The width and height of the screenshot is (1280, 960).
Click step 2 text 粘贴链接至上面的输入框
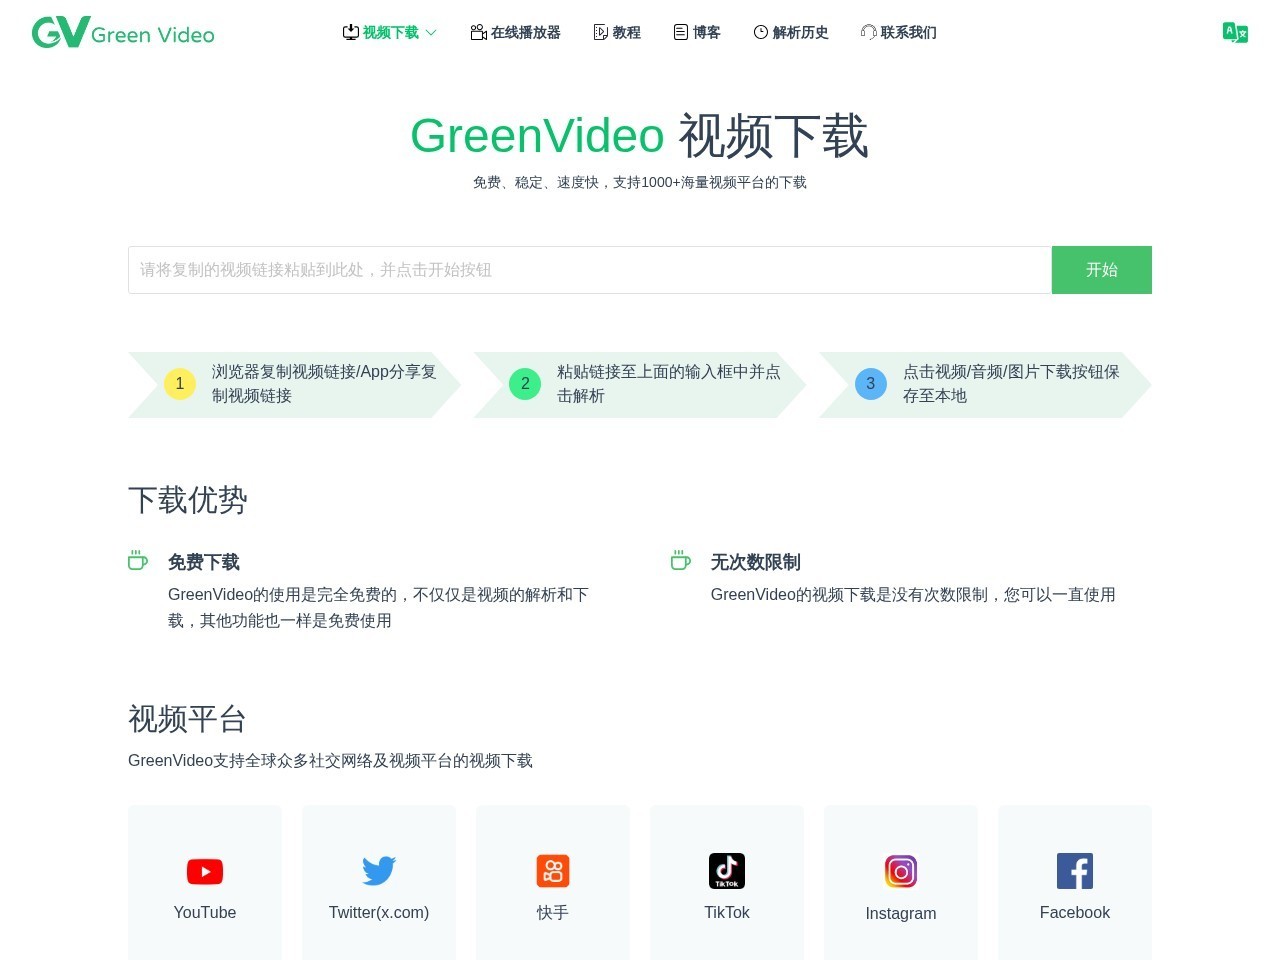[x=669, y=384]
